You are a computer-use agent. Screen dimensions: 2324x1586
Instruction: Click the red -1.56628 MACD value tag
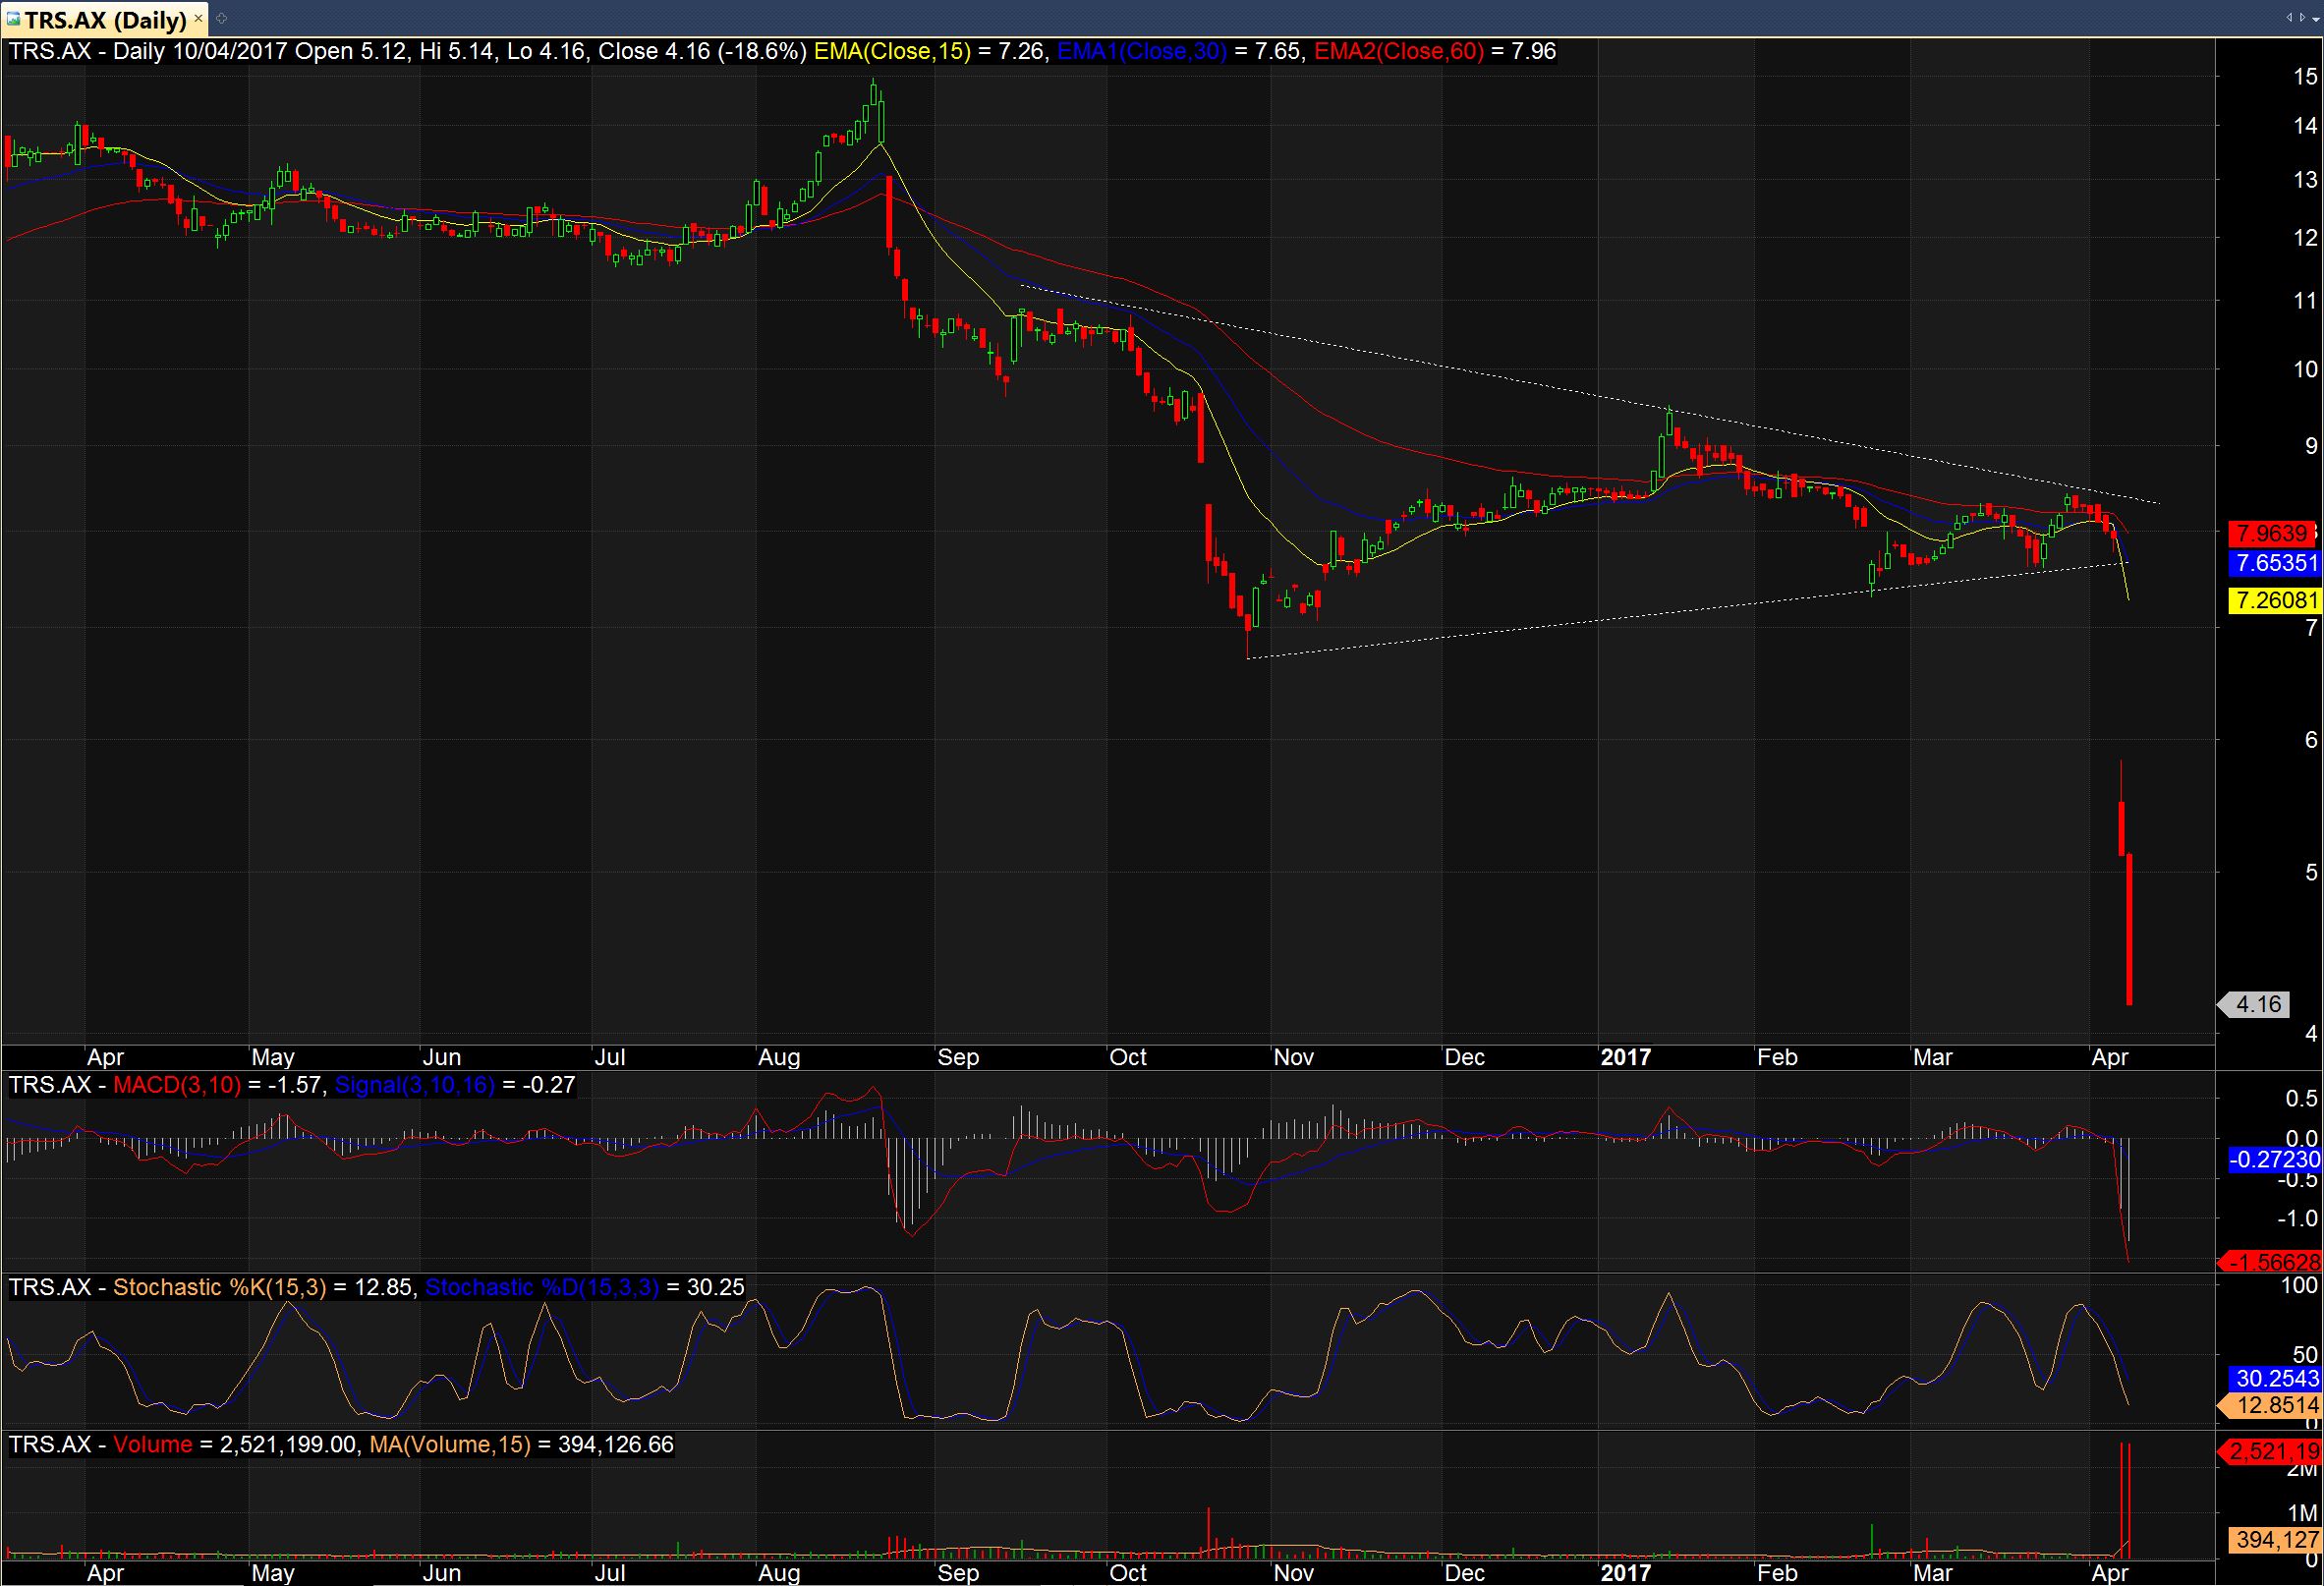point(2270,1262)
